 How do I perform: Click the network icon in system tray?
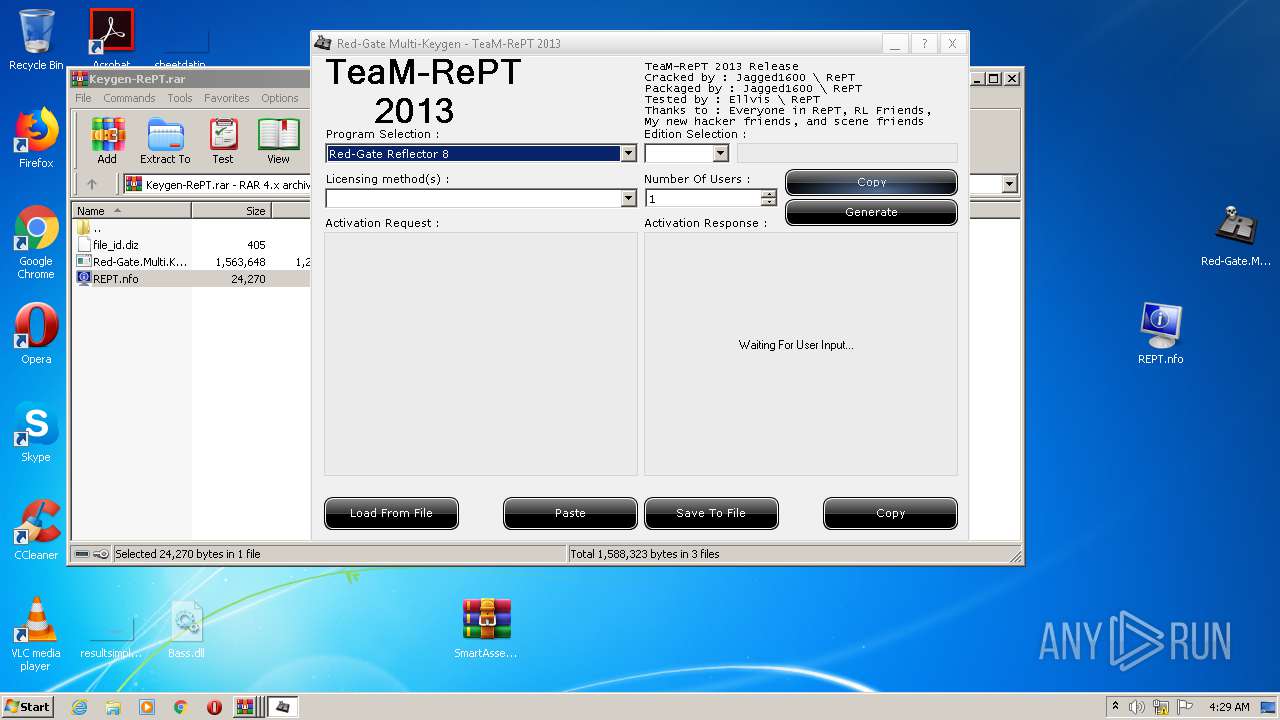click(x=1161, y=707)
